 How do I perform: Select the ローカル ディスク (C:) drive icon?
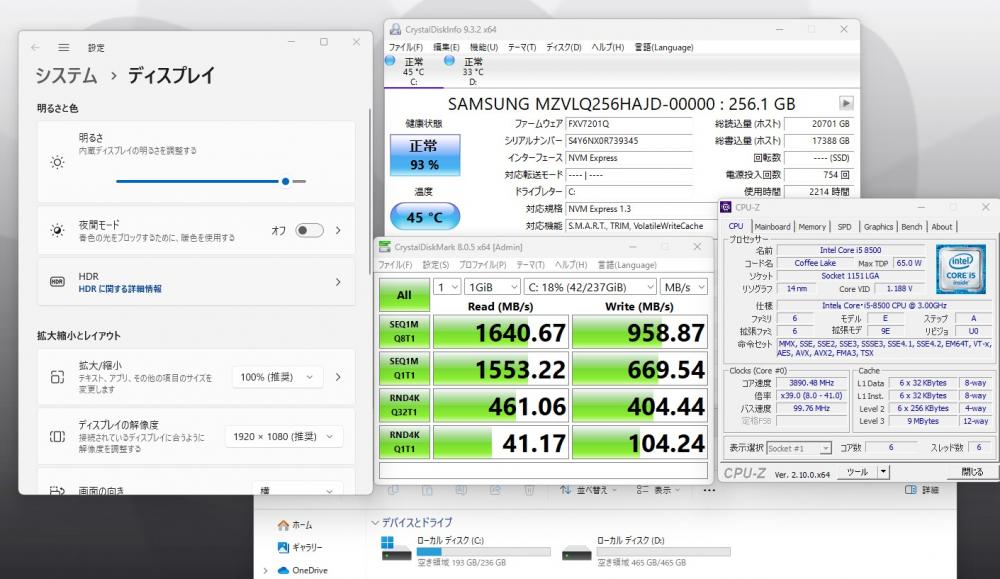396,549
